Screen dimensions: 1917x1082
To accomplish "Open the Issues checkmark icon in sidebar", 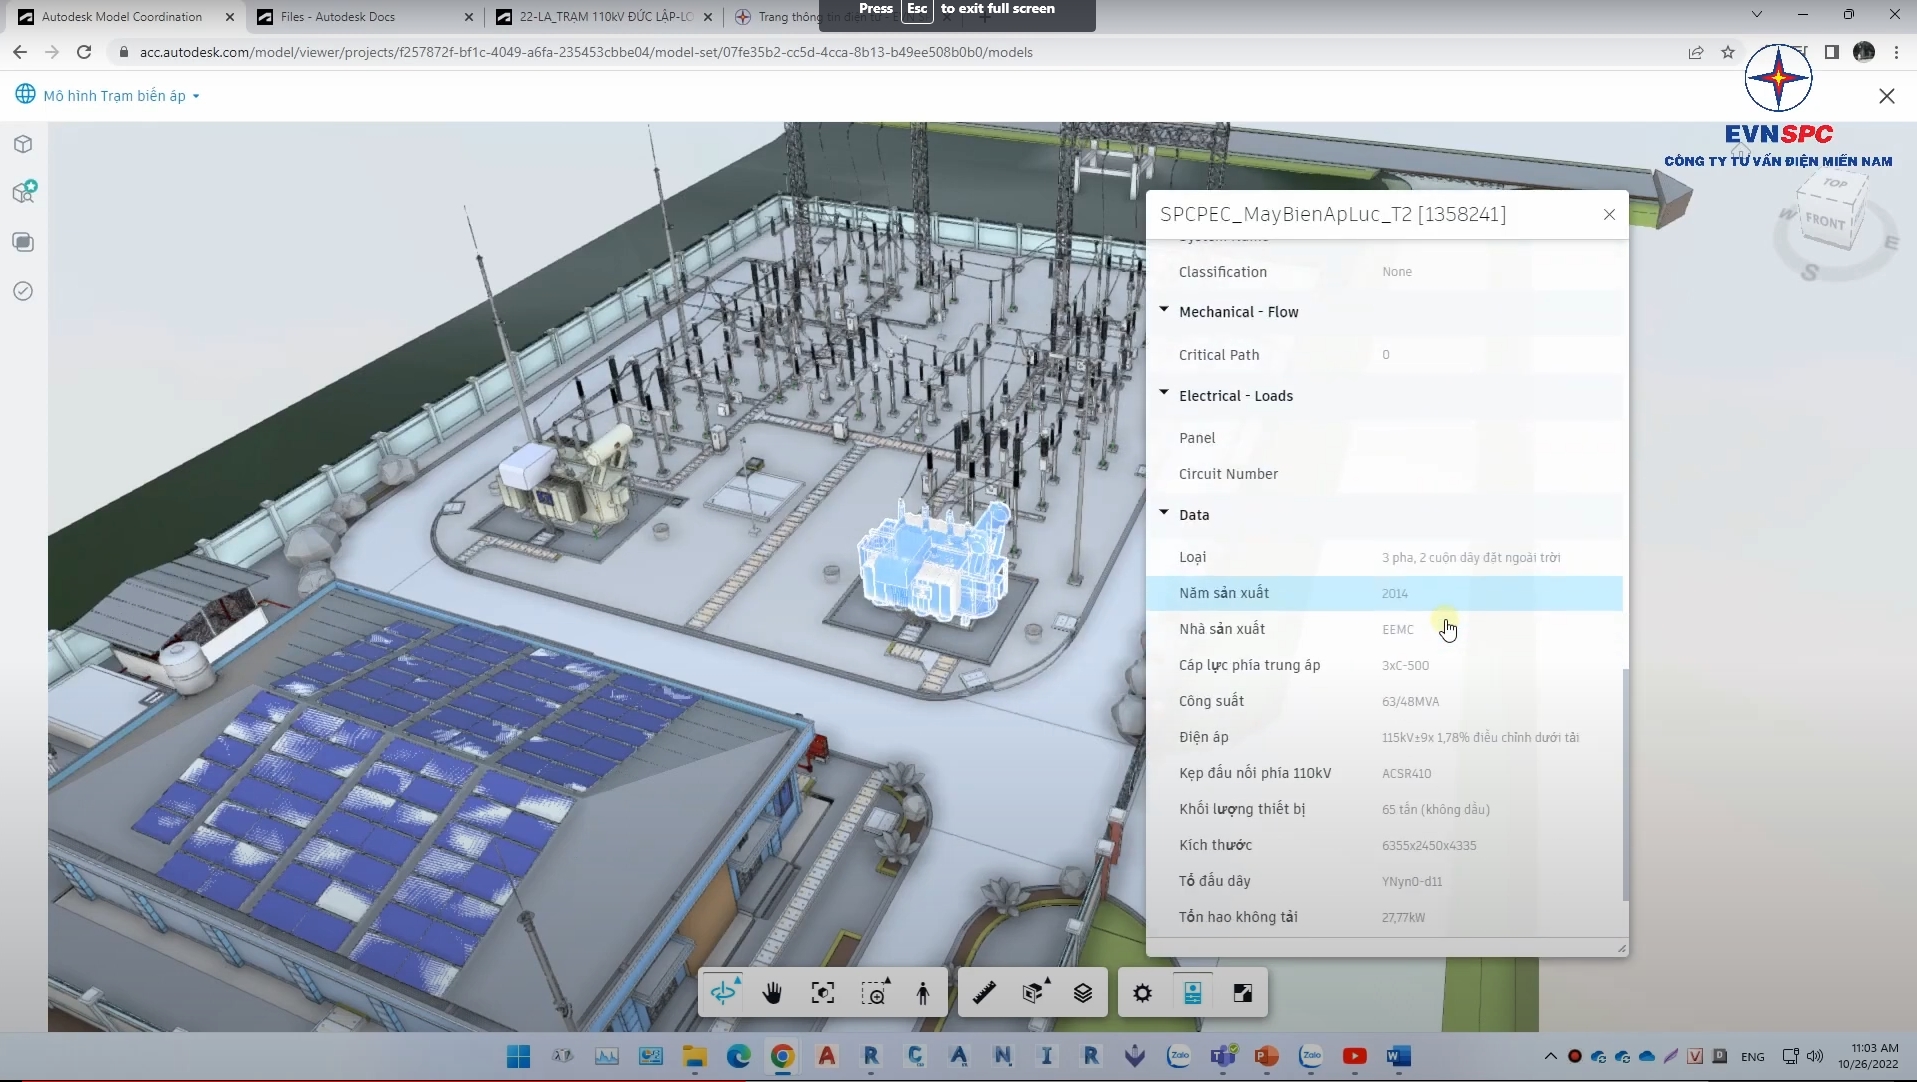I will pyautogui.click(x=24, y=291).
